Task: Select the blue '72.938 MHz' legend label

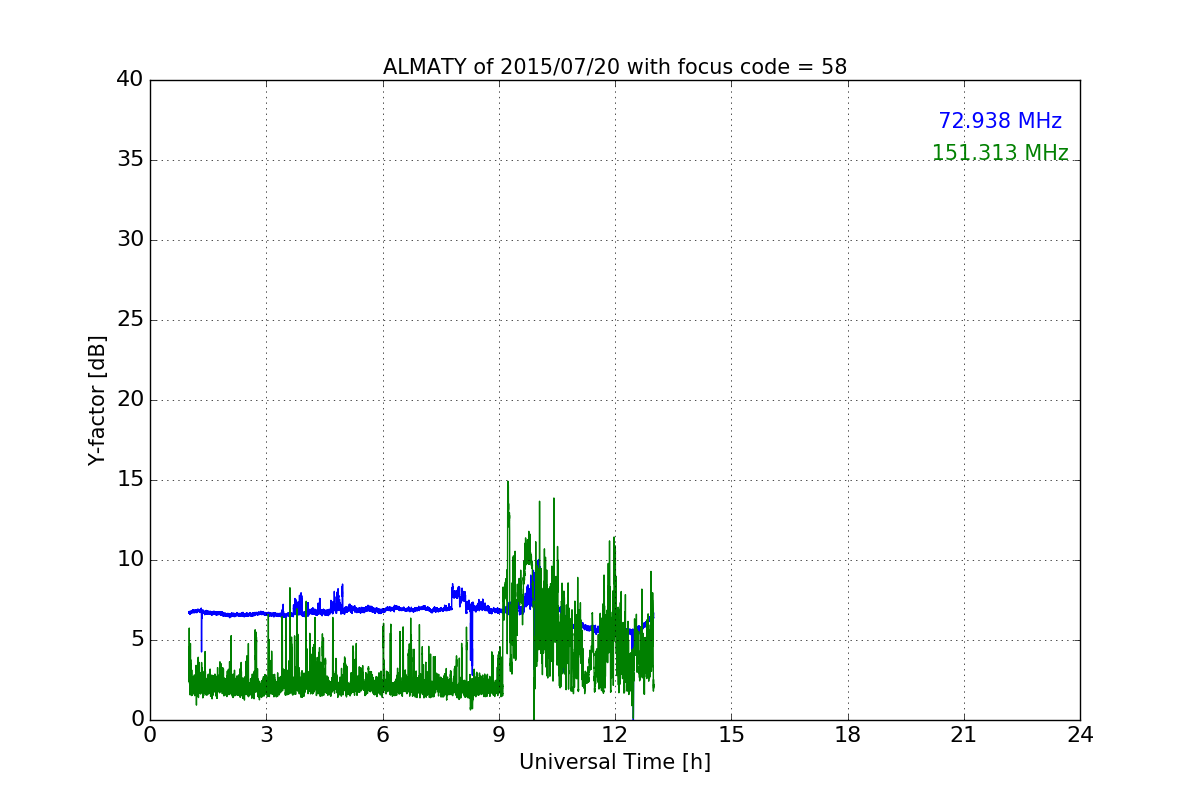Action: coord(1000,121)
